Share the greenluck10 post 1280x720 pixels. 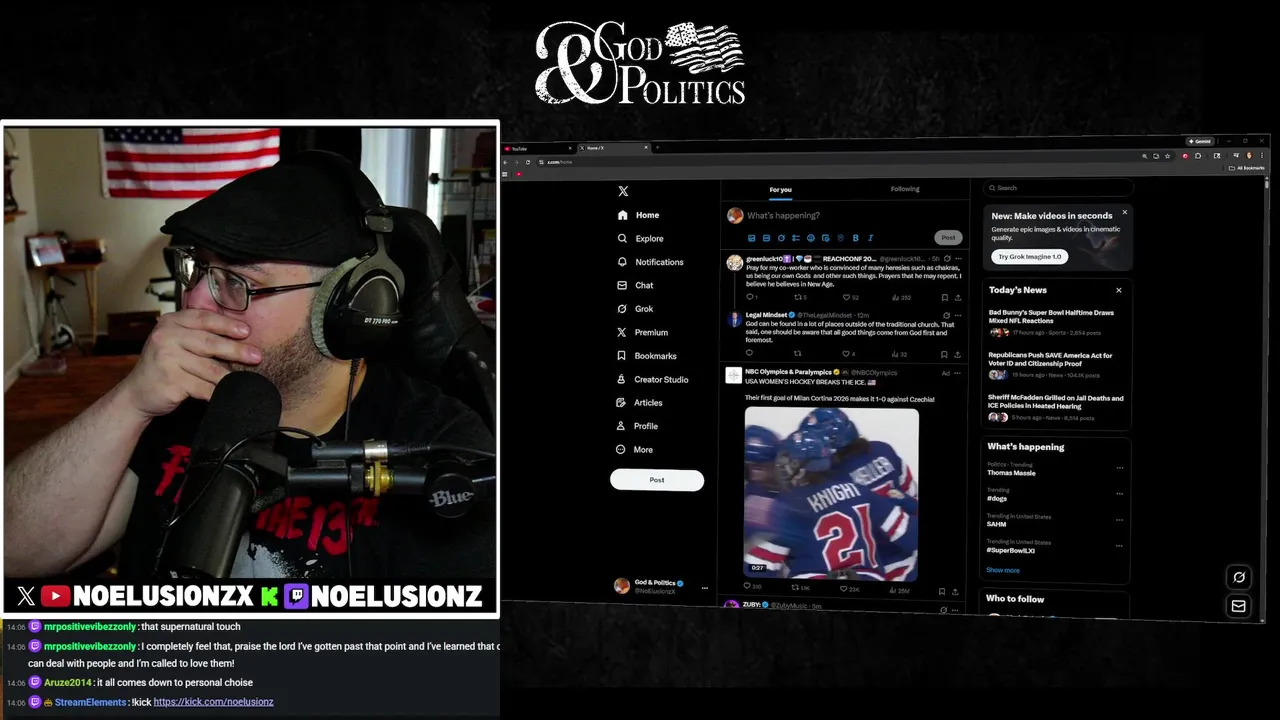click(x=957, y=297)
